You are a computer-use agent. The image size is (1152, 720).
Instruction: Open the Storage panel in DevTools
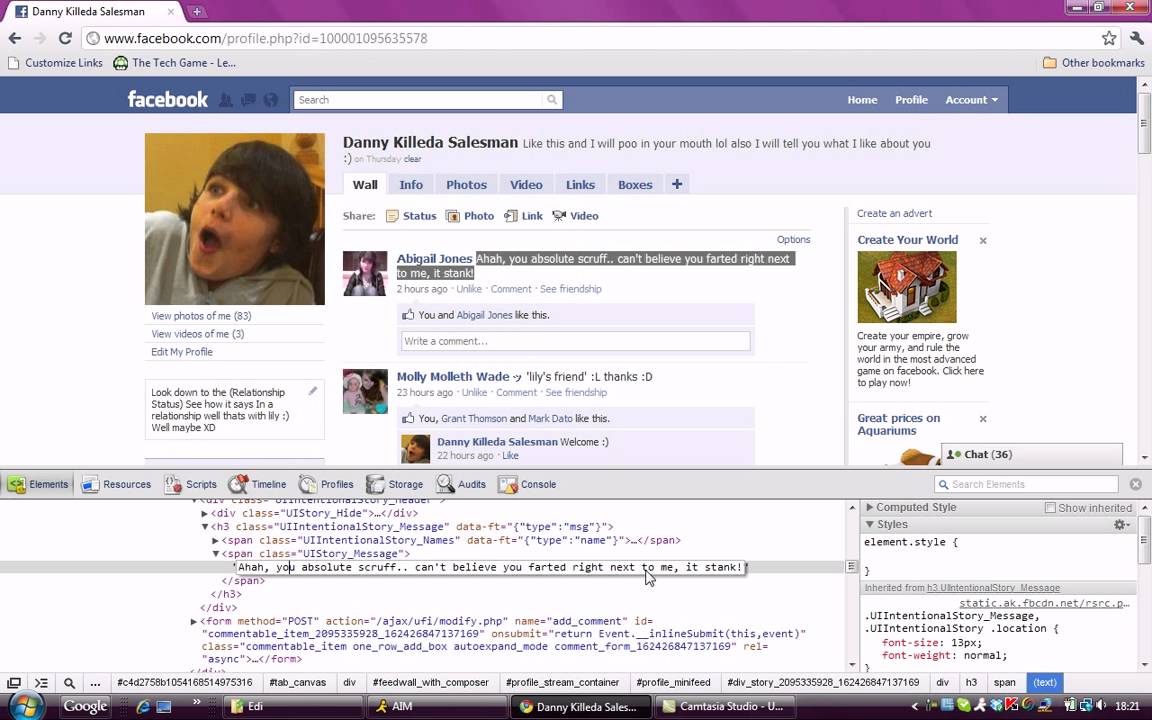pos(395,484)
